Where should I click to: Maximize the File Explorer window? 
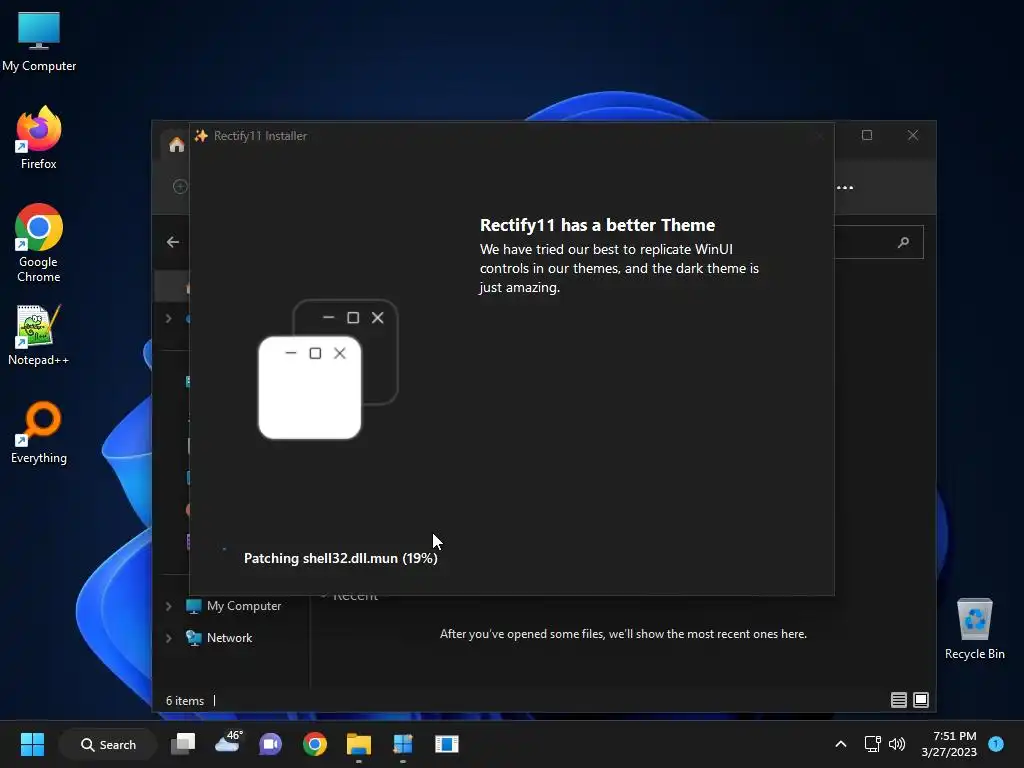coord(867,135)
